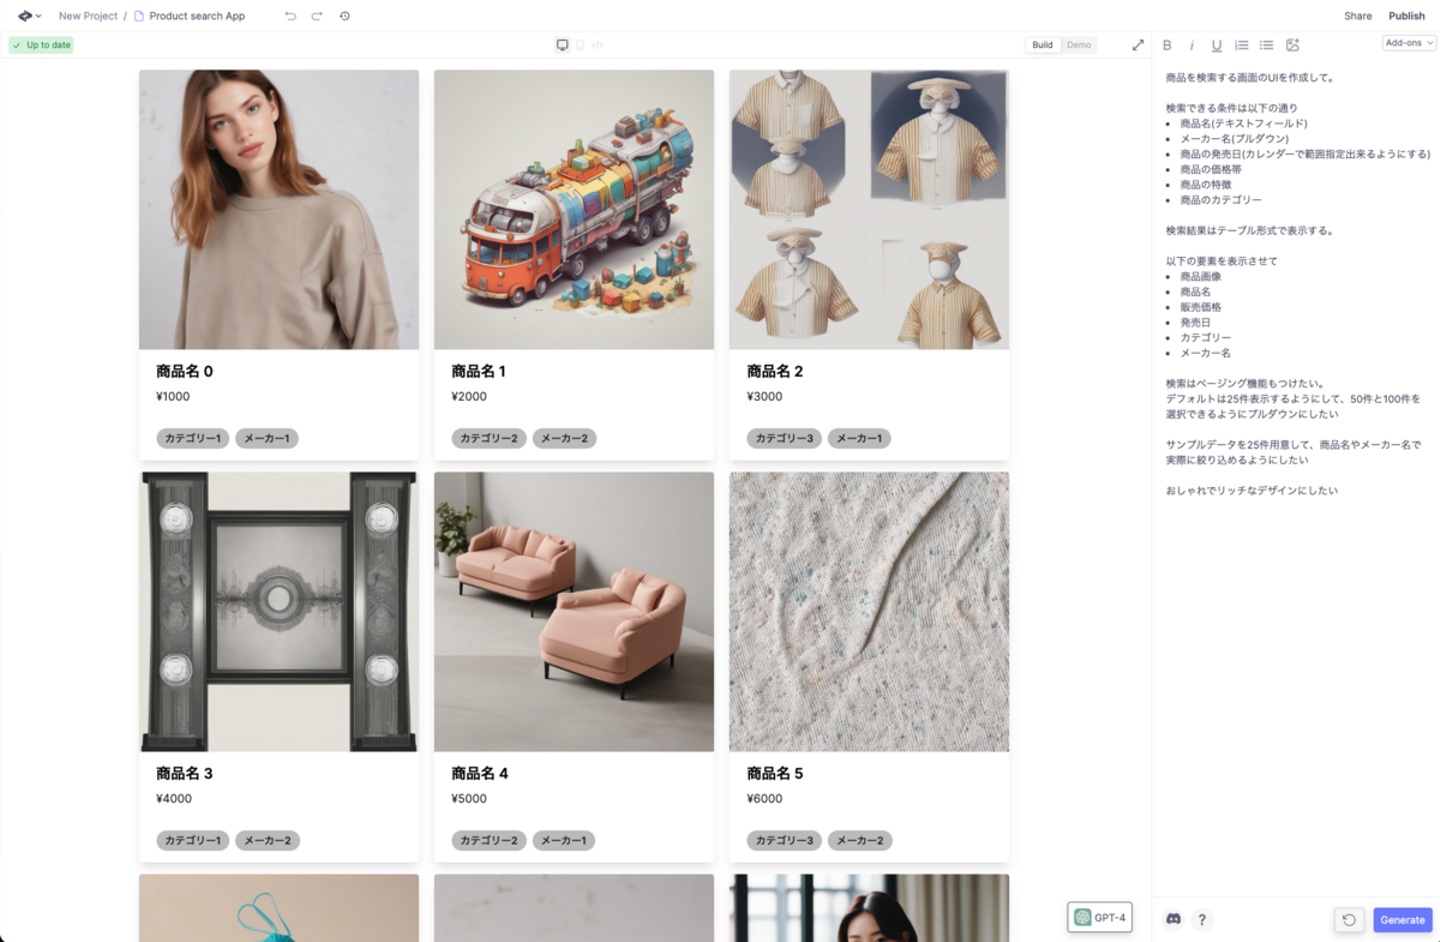The image size is (1440, 942).
Task: Click the prompt line 検索結果はテーブル形式で表示する。
Action: [x=1250, y=231]
